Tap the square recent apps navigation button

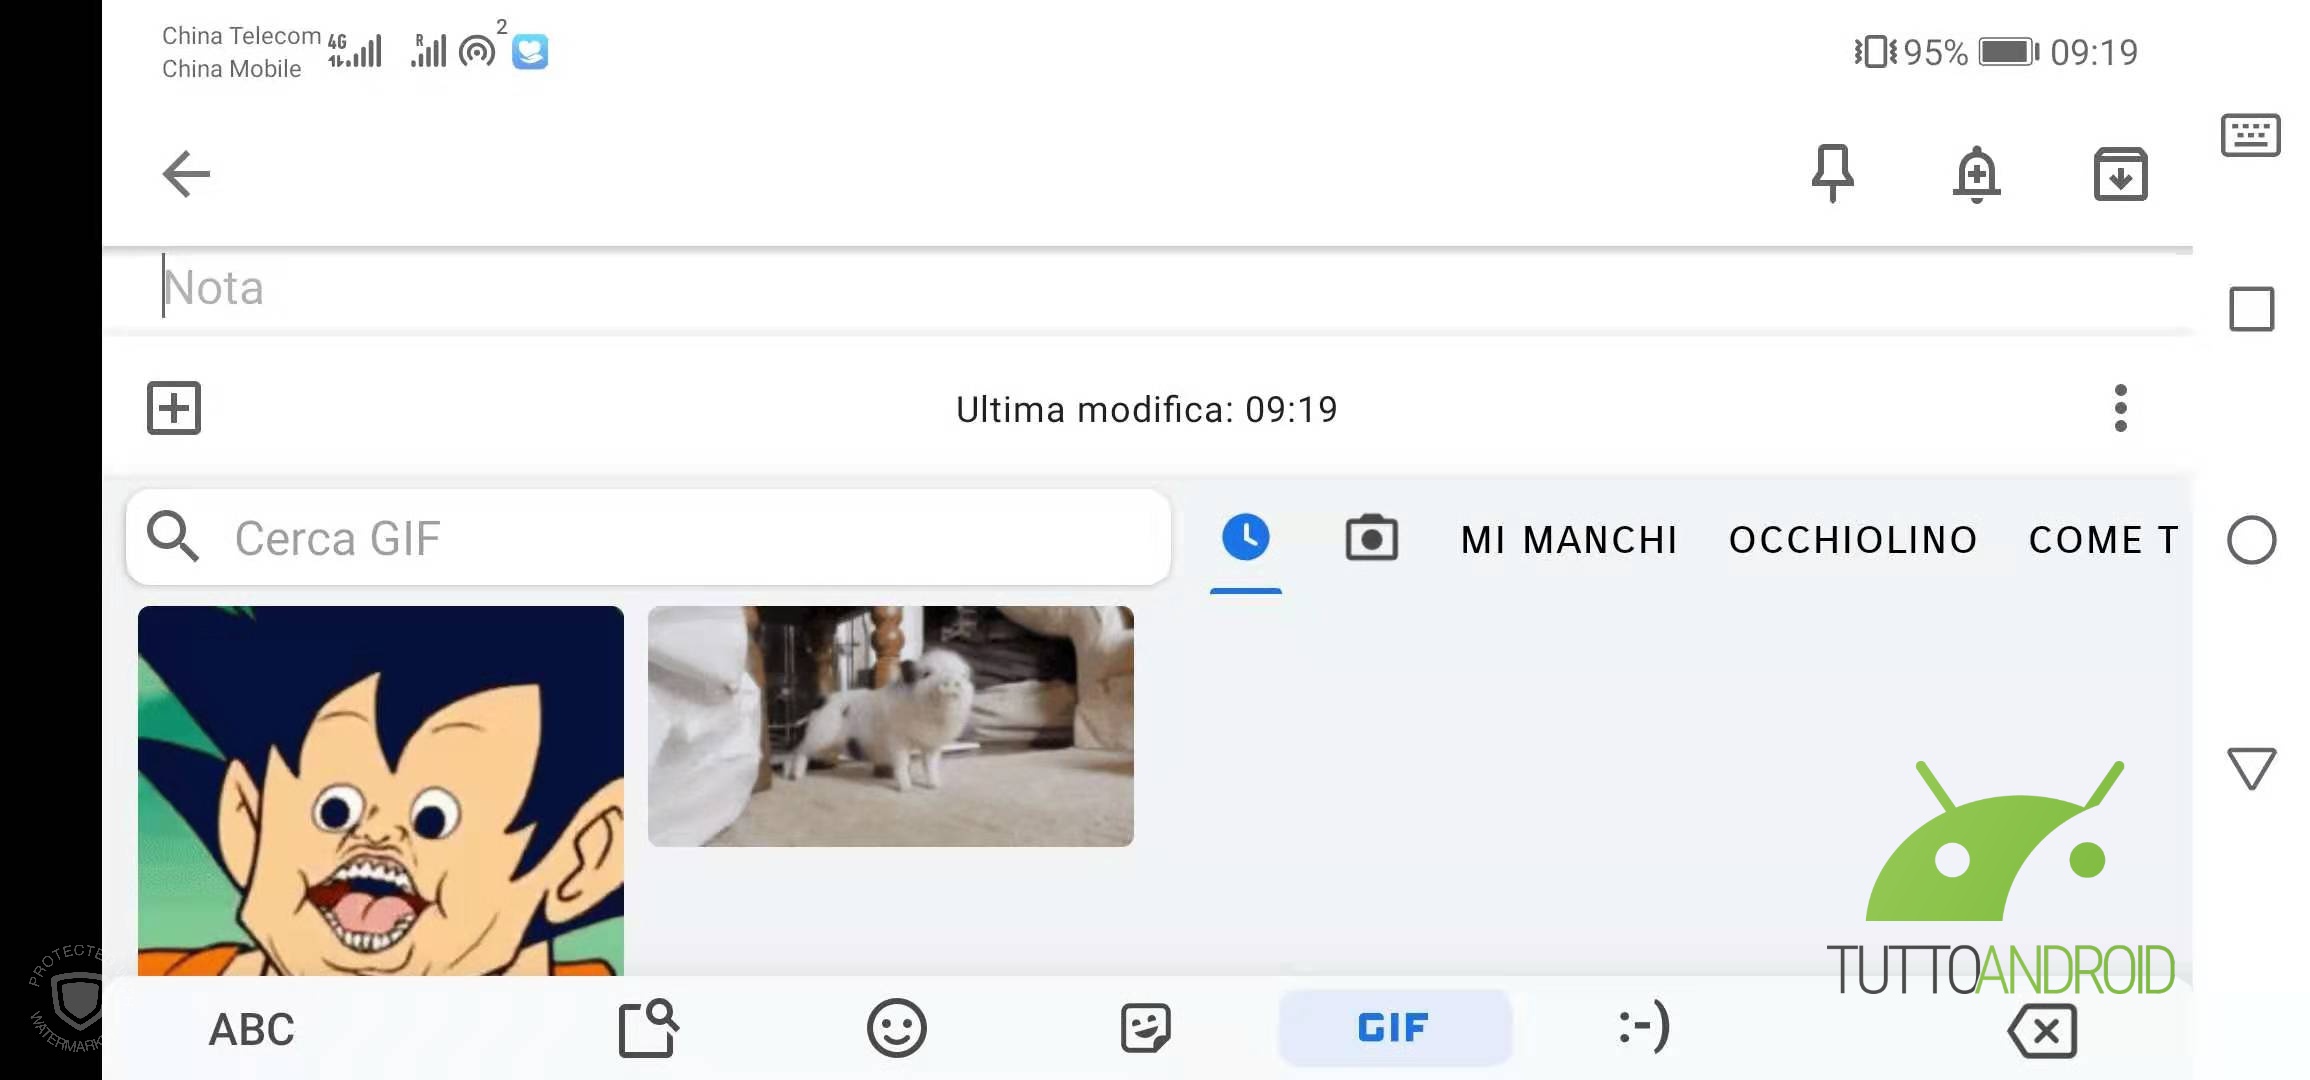2251,309
